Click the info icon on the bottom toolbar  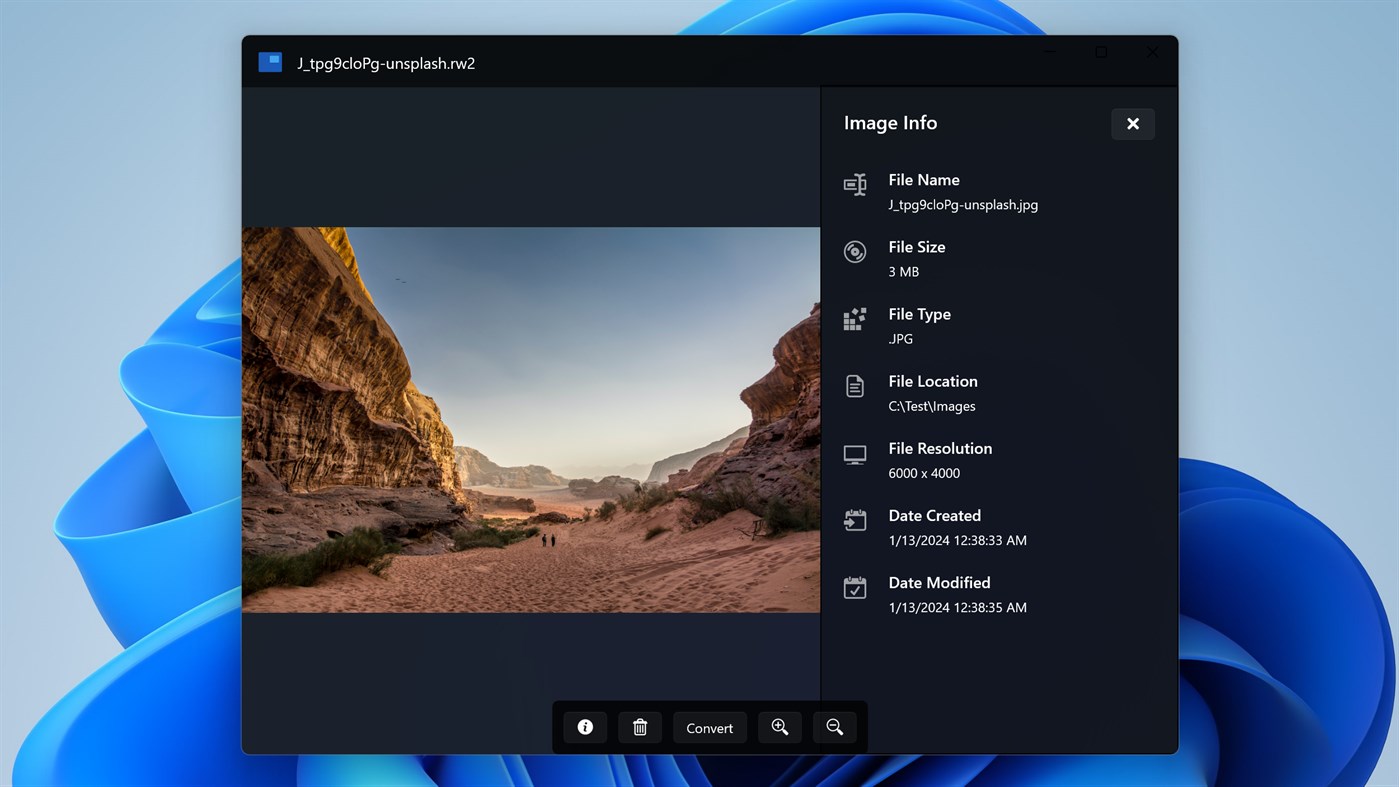click(585, 727)
